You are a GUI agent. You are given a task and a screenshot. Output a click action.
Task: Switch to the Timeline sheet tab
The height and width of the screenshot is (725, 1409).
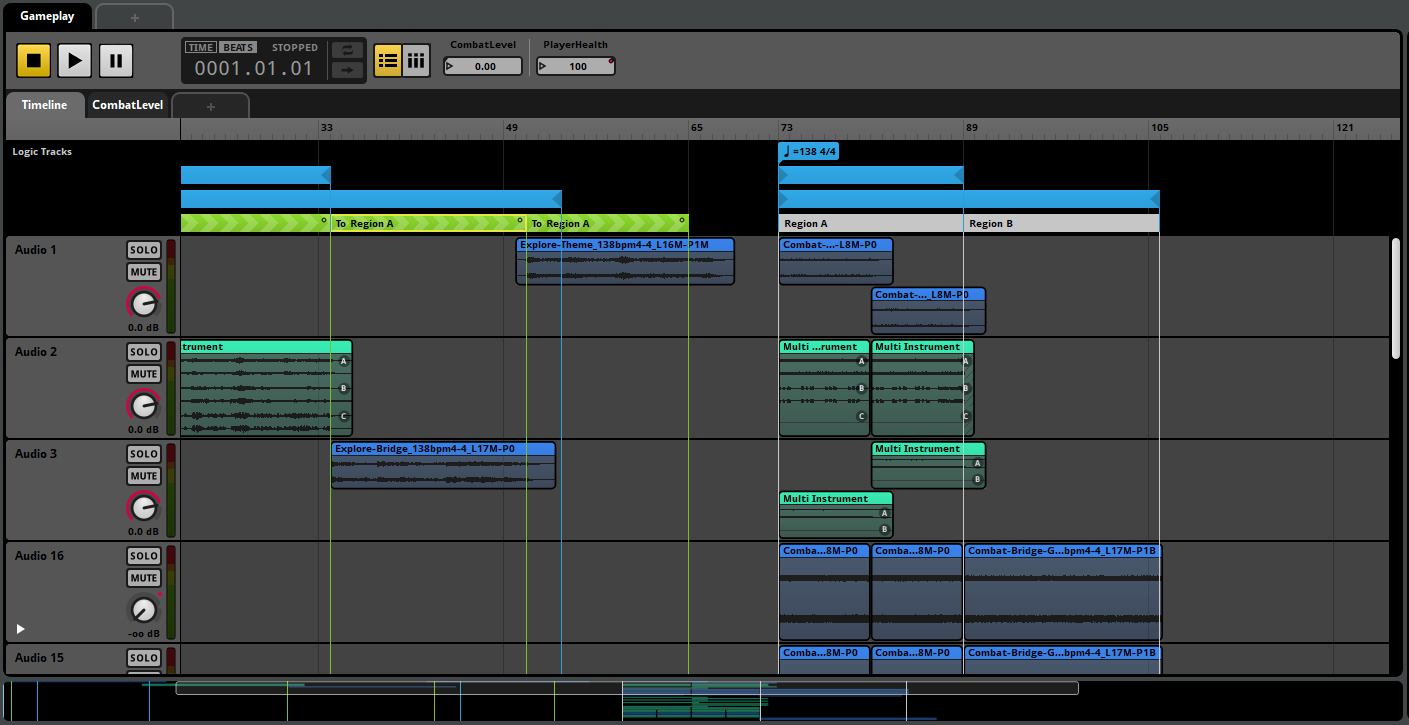[44, 105]
